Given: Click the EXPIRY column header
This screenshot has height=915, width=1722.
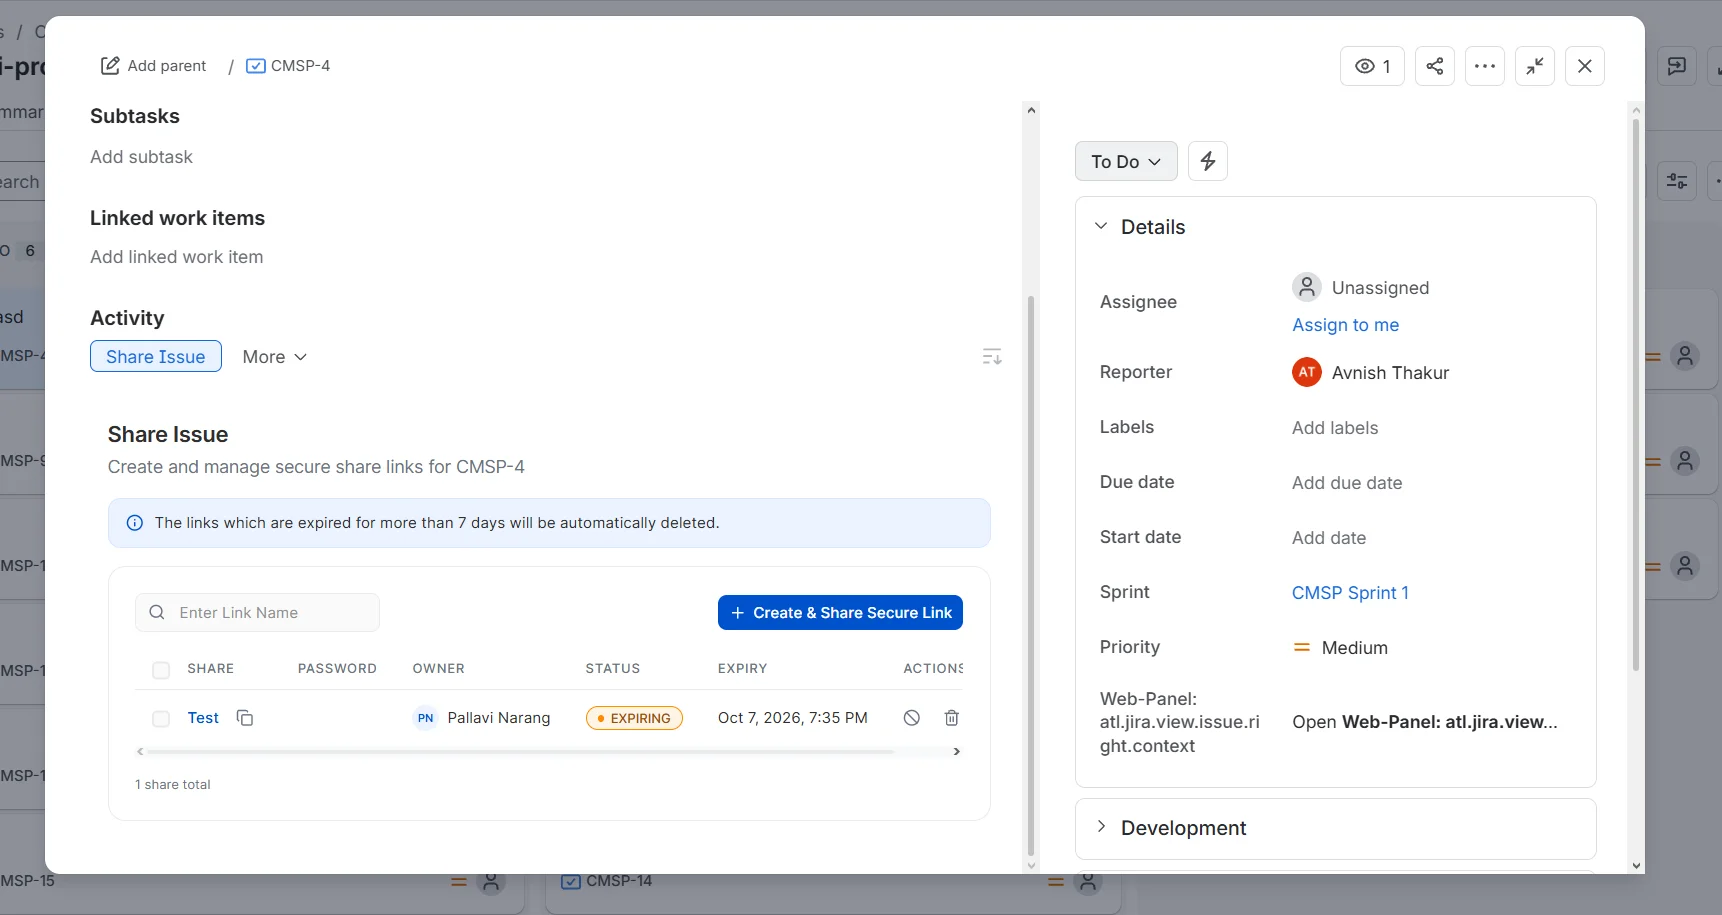Looking at the screenshot, I should (742, 669).
